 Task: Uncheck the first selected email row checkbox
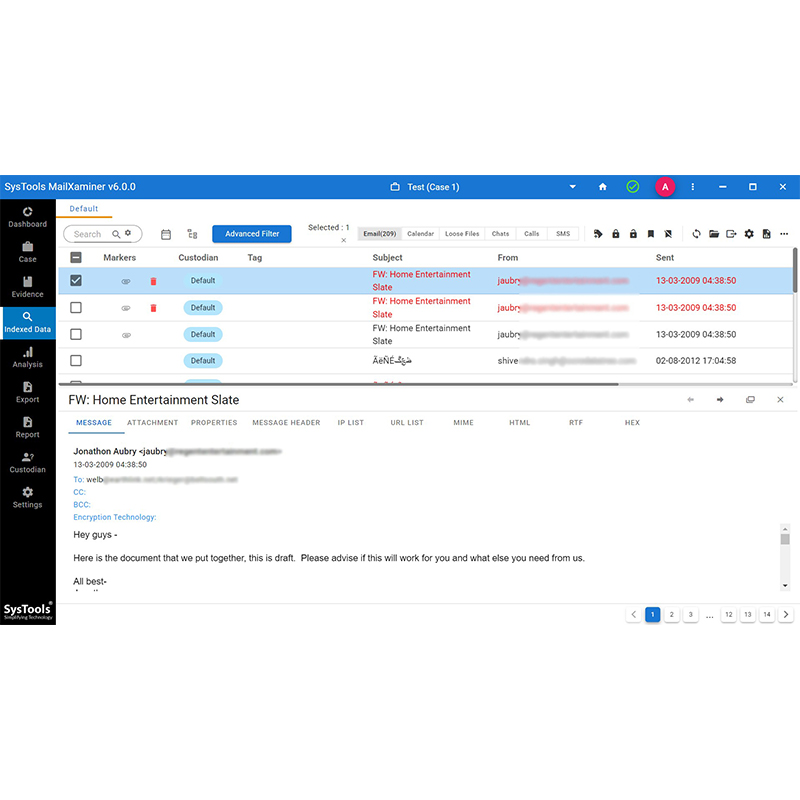(x=76, y=281)
